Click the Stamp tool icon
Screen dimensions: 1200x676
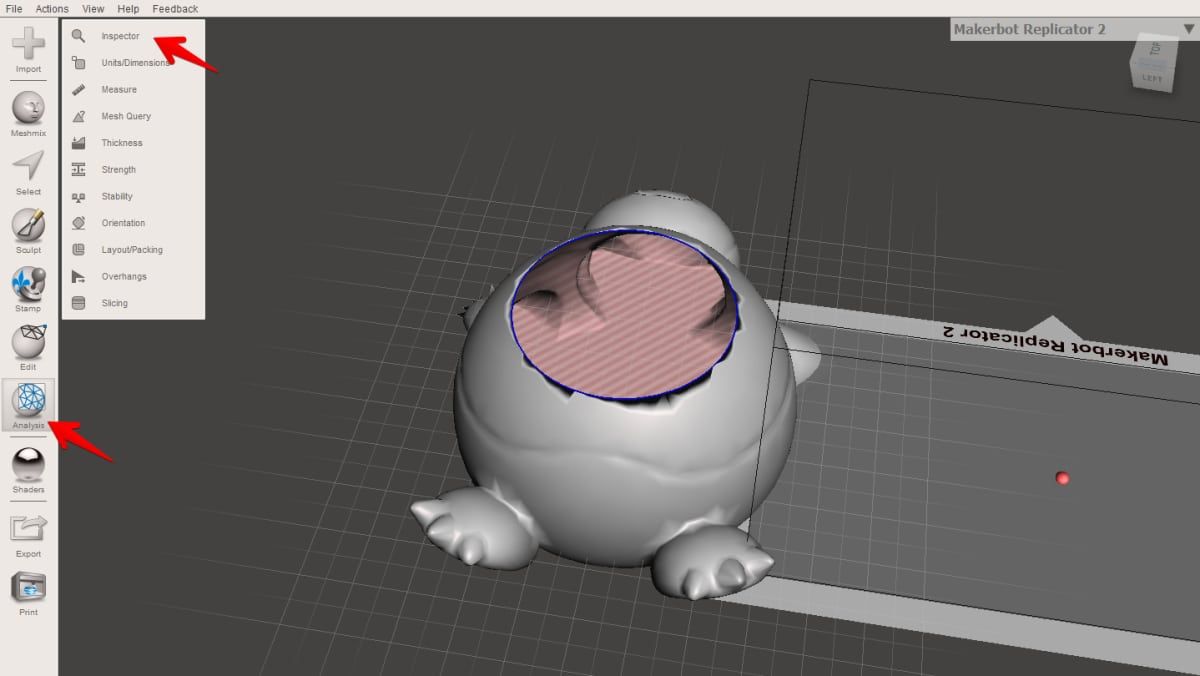click(28, 288)
